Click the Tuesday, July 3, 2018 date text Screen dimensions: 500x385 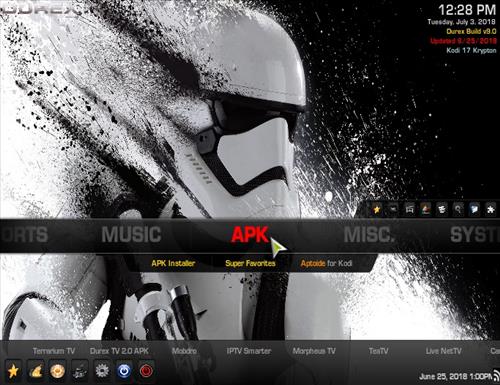(x=462, y=22)
